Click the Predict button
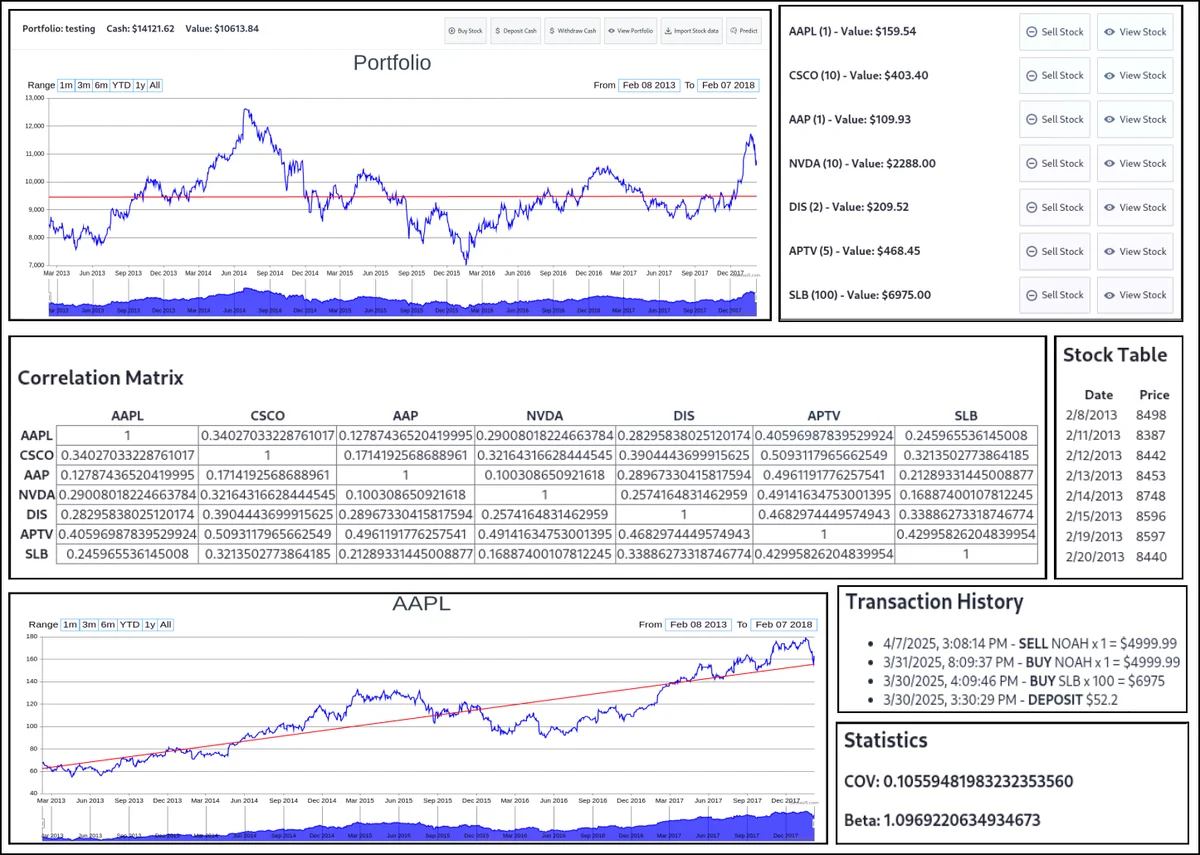The width and height of the screenshot is (1200, 855). (x=744, y=31)
